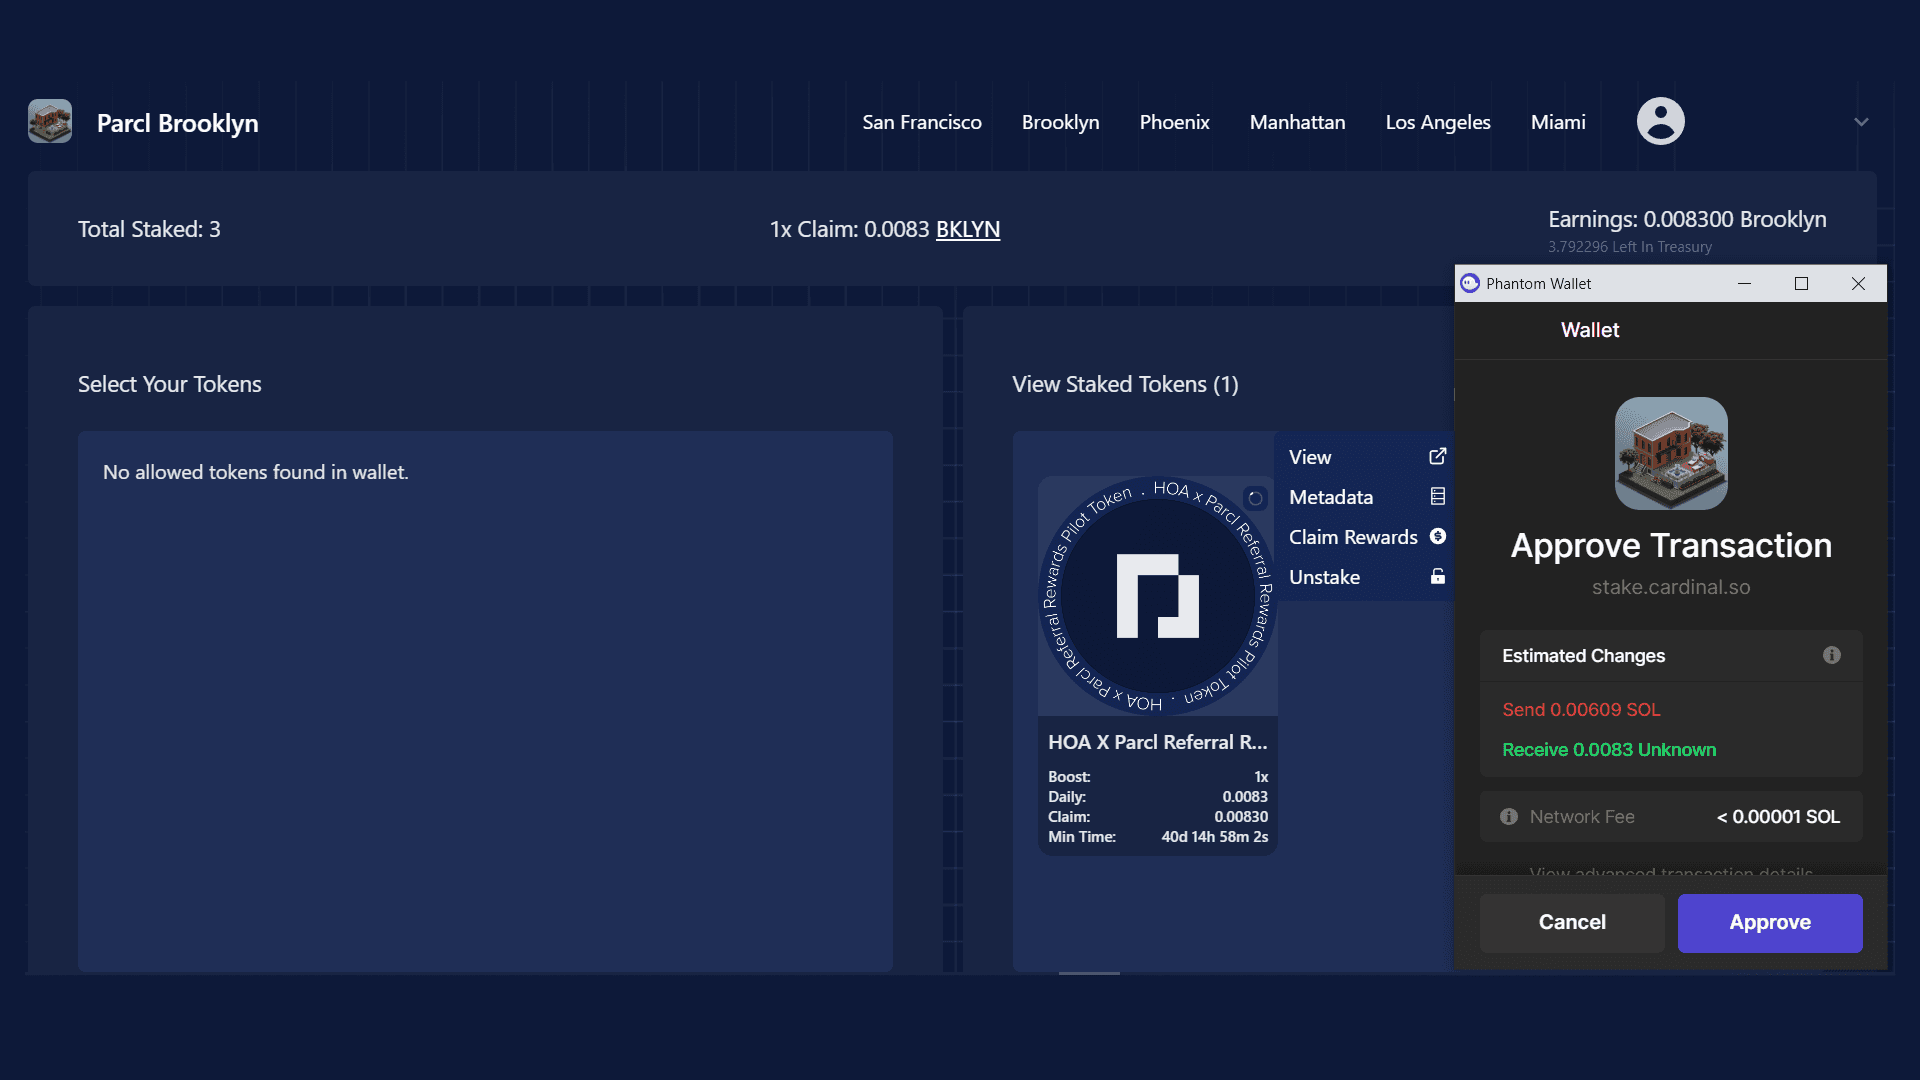
Task: Open the BKLYN token link
Action: 967,229
